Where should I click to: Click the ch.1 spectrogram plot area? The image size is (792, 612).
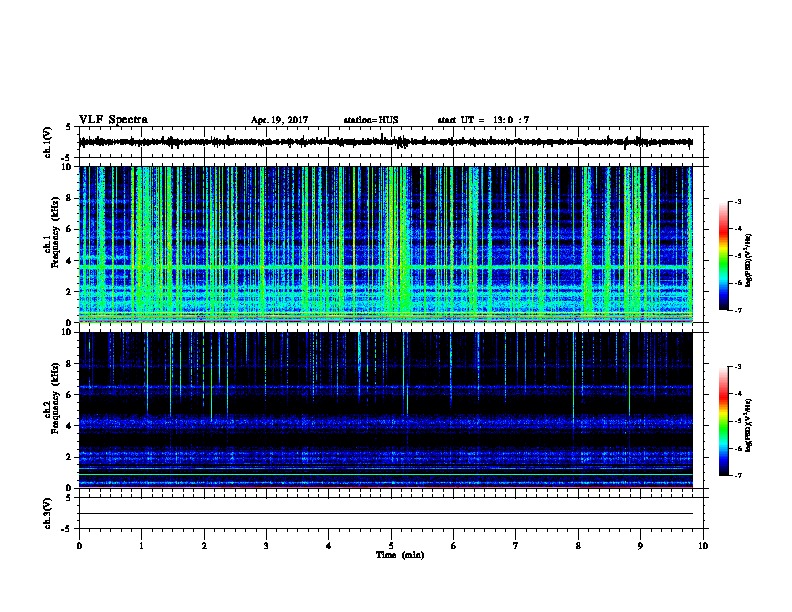tap(386, 244)
